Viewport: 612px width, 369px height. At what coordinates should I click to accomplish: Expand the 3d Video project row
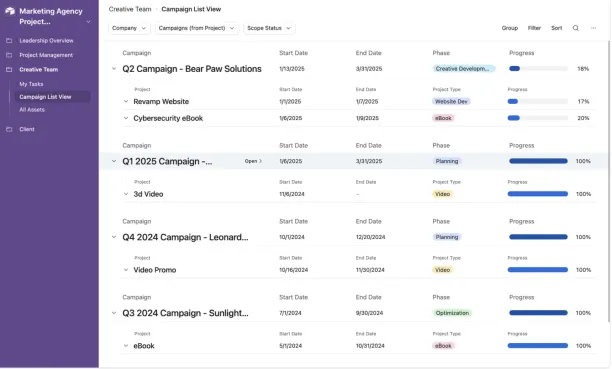click(126, 194)
